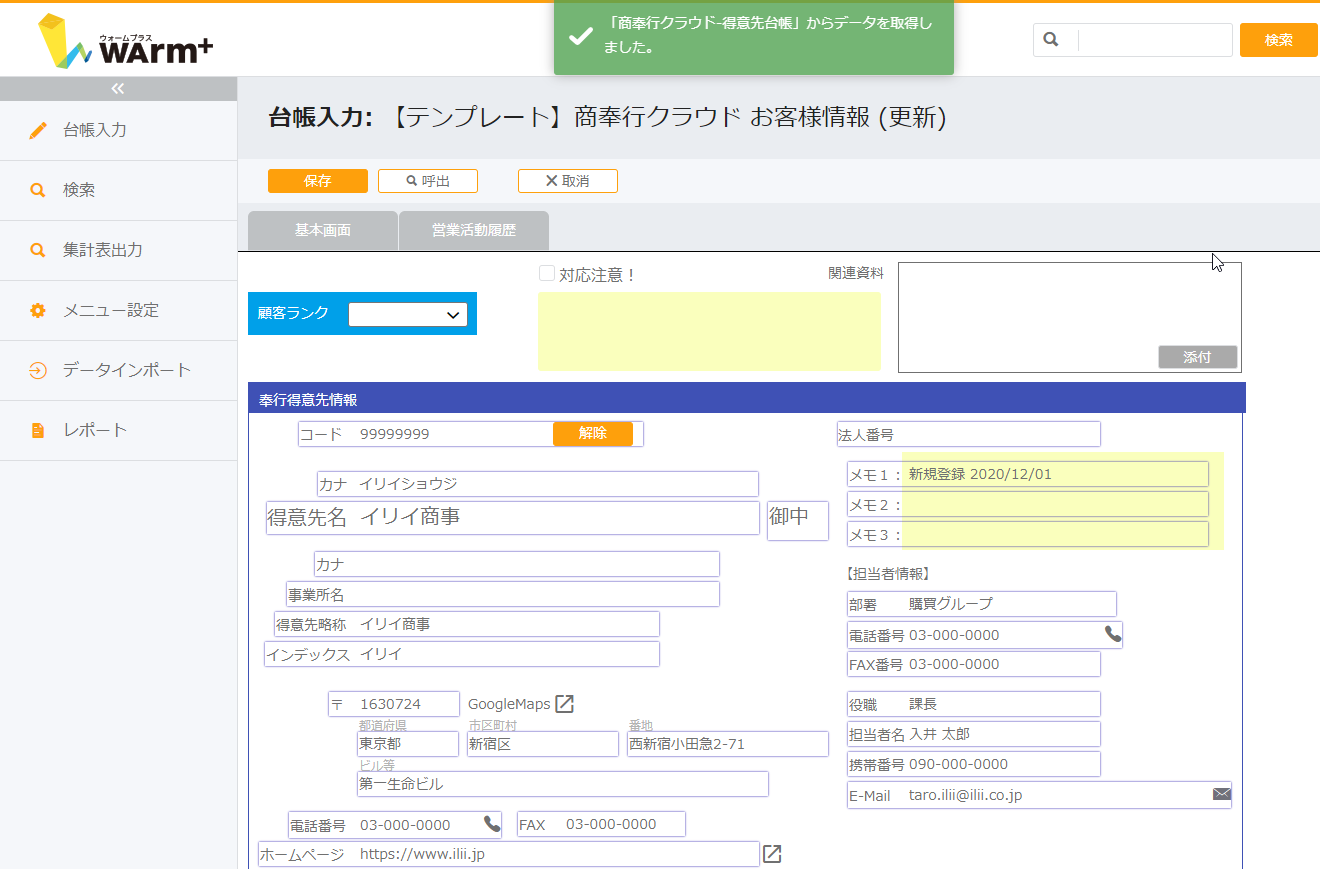Click the yellow 対応注意 note area

(x=710, y=331)
